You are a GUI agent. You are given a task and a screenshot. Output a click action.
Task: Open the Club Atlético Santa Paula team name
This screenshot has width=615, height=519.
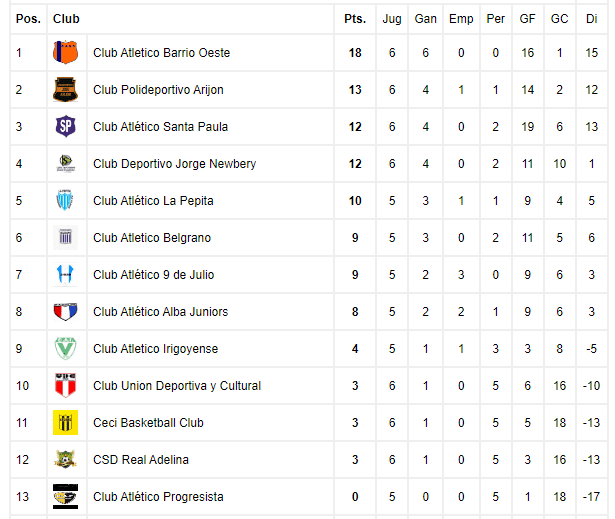(160, 127)
